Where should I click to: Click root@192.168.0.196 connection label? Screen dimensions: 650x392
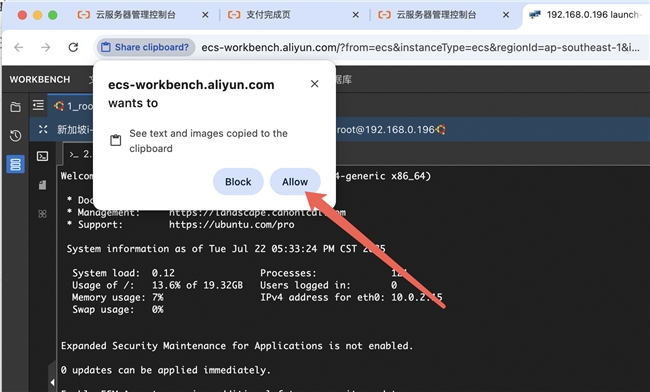[x=386, y=130]
